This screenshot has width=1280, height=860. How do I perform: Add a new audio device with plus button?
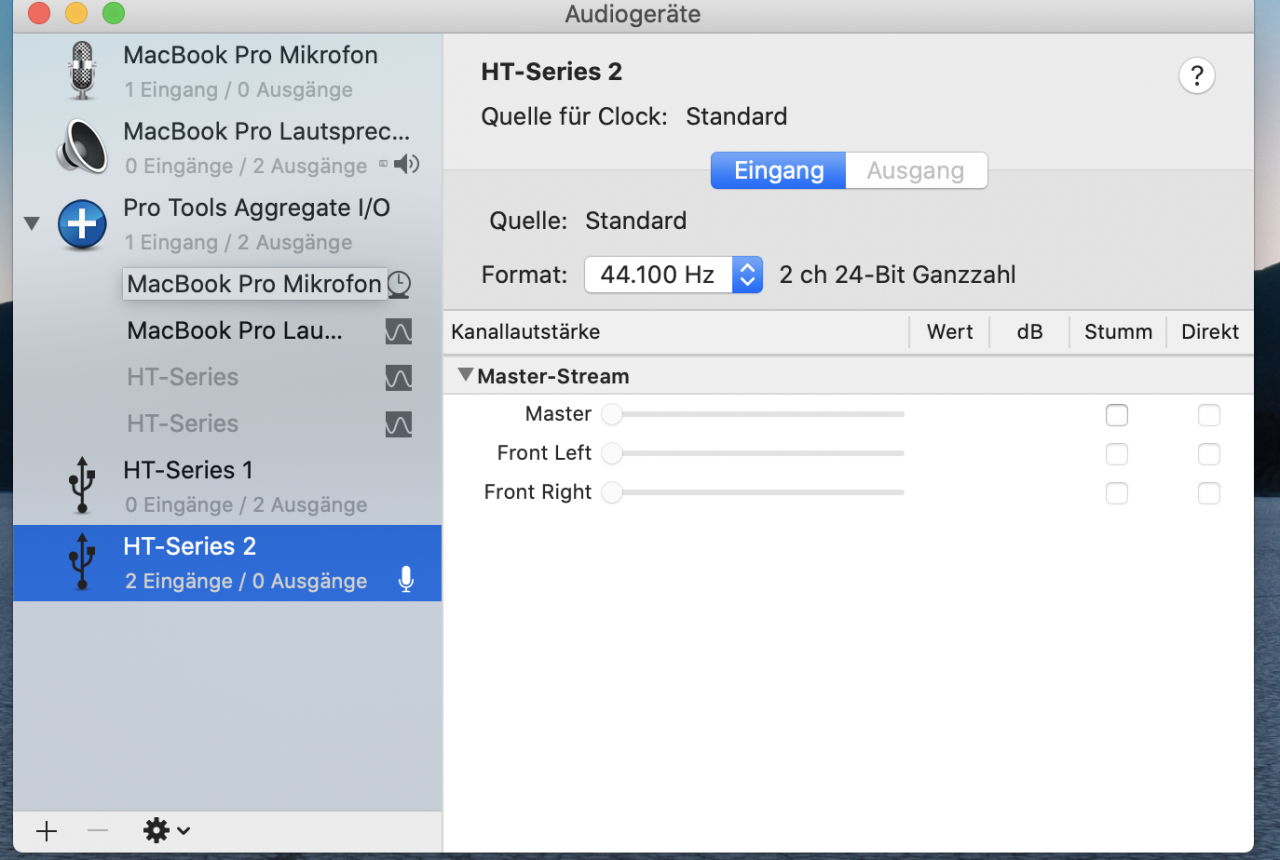tap(46, 831)
